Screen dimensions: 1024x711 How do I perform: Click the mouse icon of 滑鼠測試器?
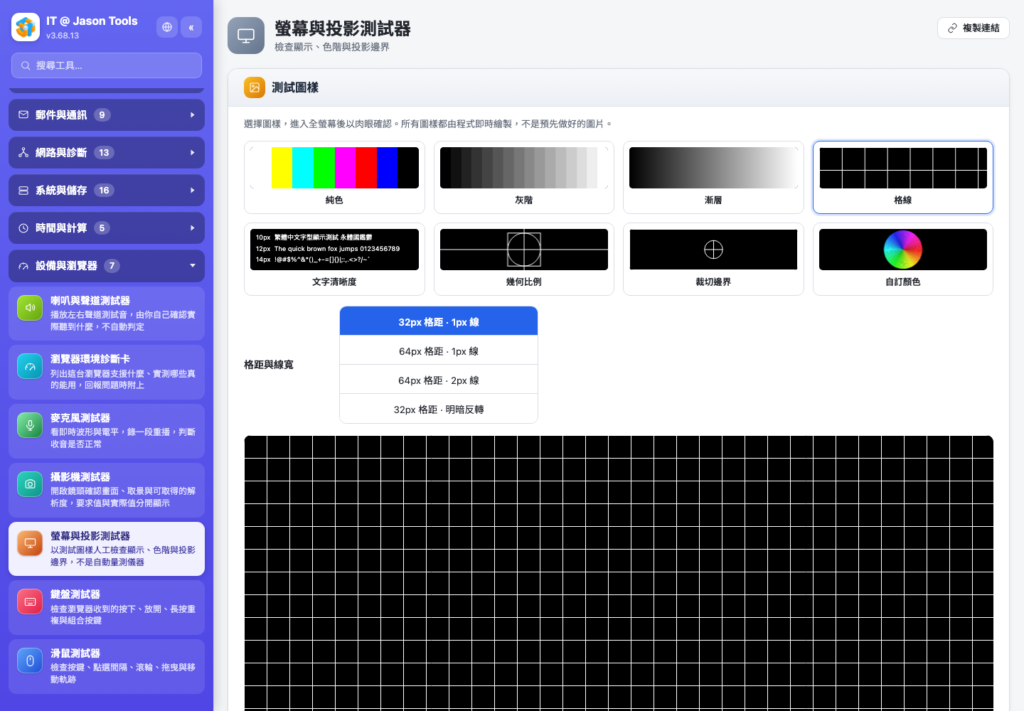[30, 660]
